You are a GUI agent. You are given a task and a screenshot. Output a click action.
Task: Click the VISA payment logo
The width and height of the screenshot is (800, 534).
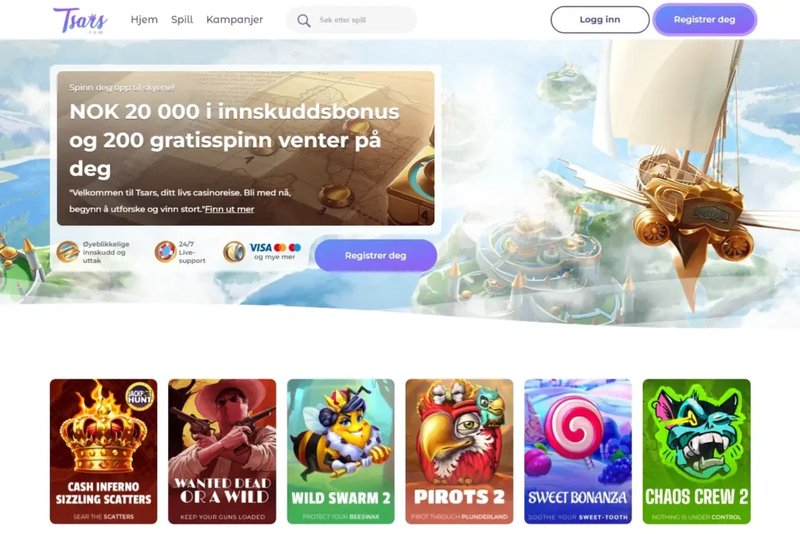261,247
